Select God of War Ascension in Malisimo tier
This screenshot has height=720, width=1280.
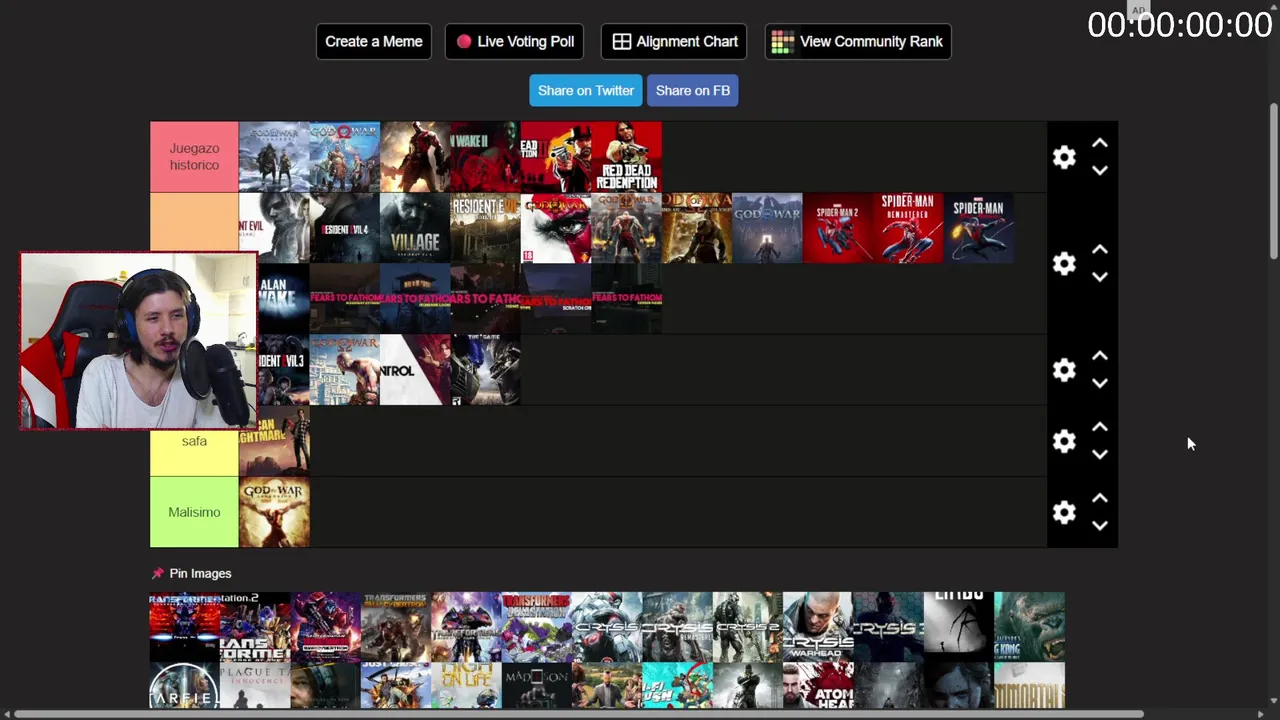[274, 512]
